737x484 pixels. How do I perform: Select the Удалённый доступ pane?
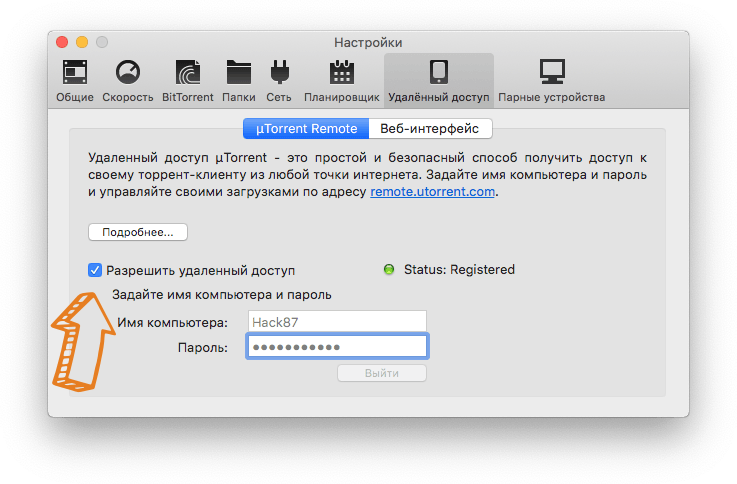439,81
